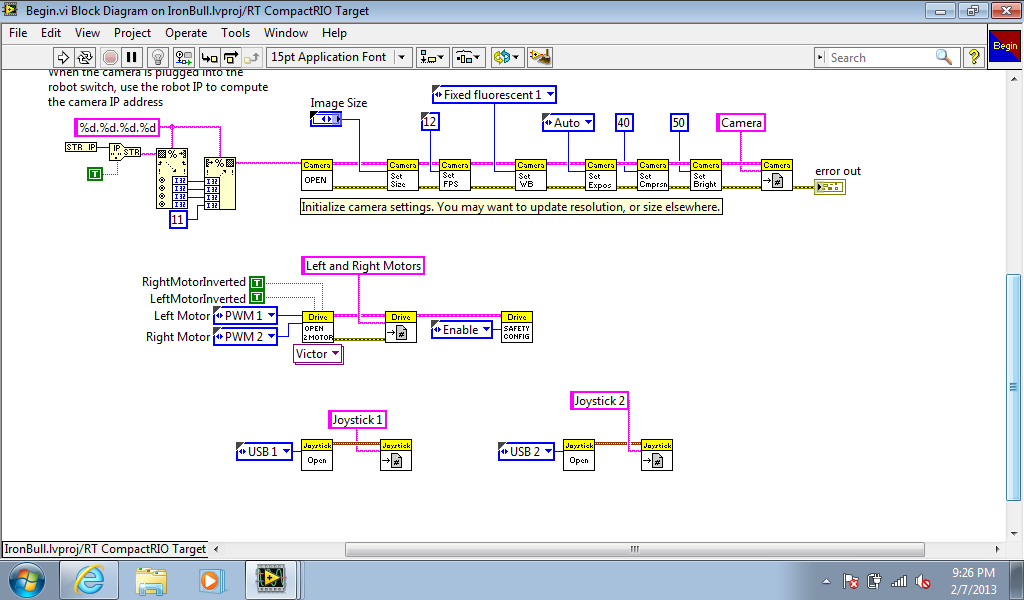Abort execution with the red stop button
Viewport: 1024px width, 600px height.
[x=110, y=57]
